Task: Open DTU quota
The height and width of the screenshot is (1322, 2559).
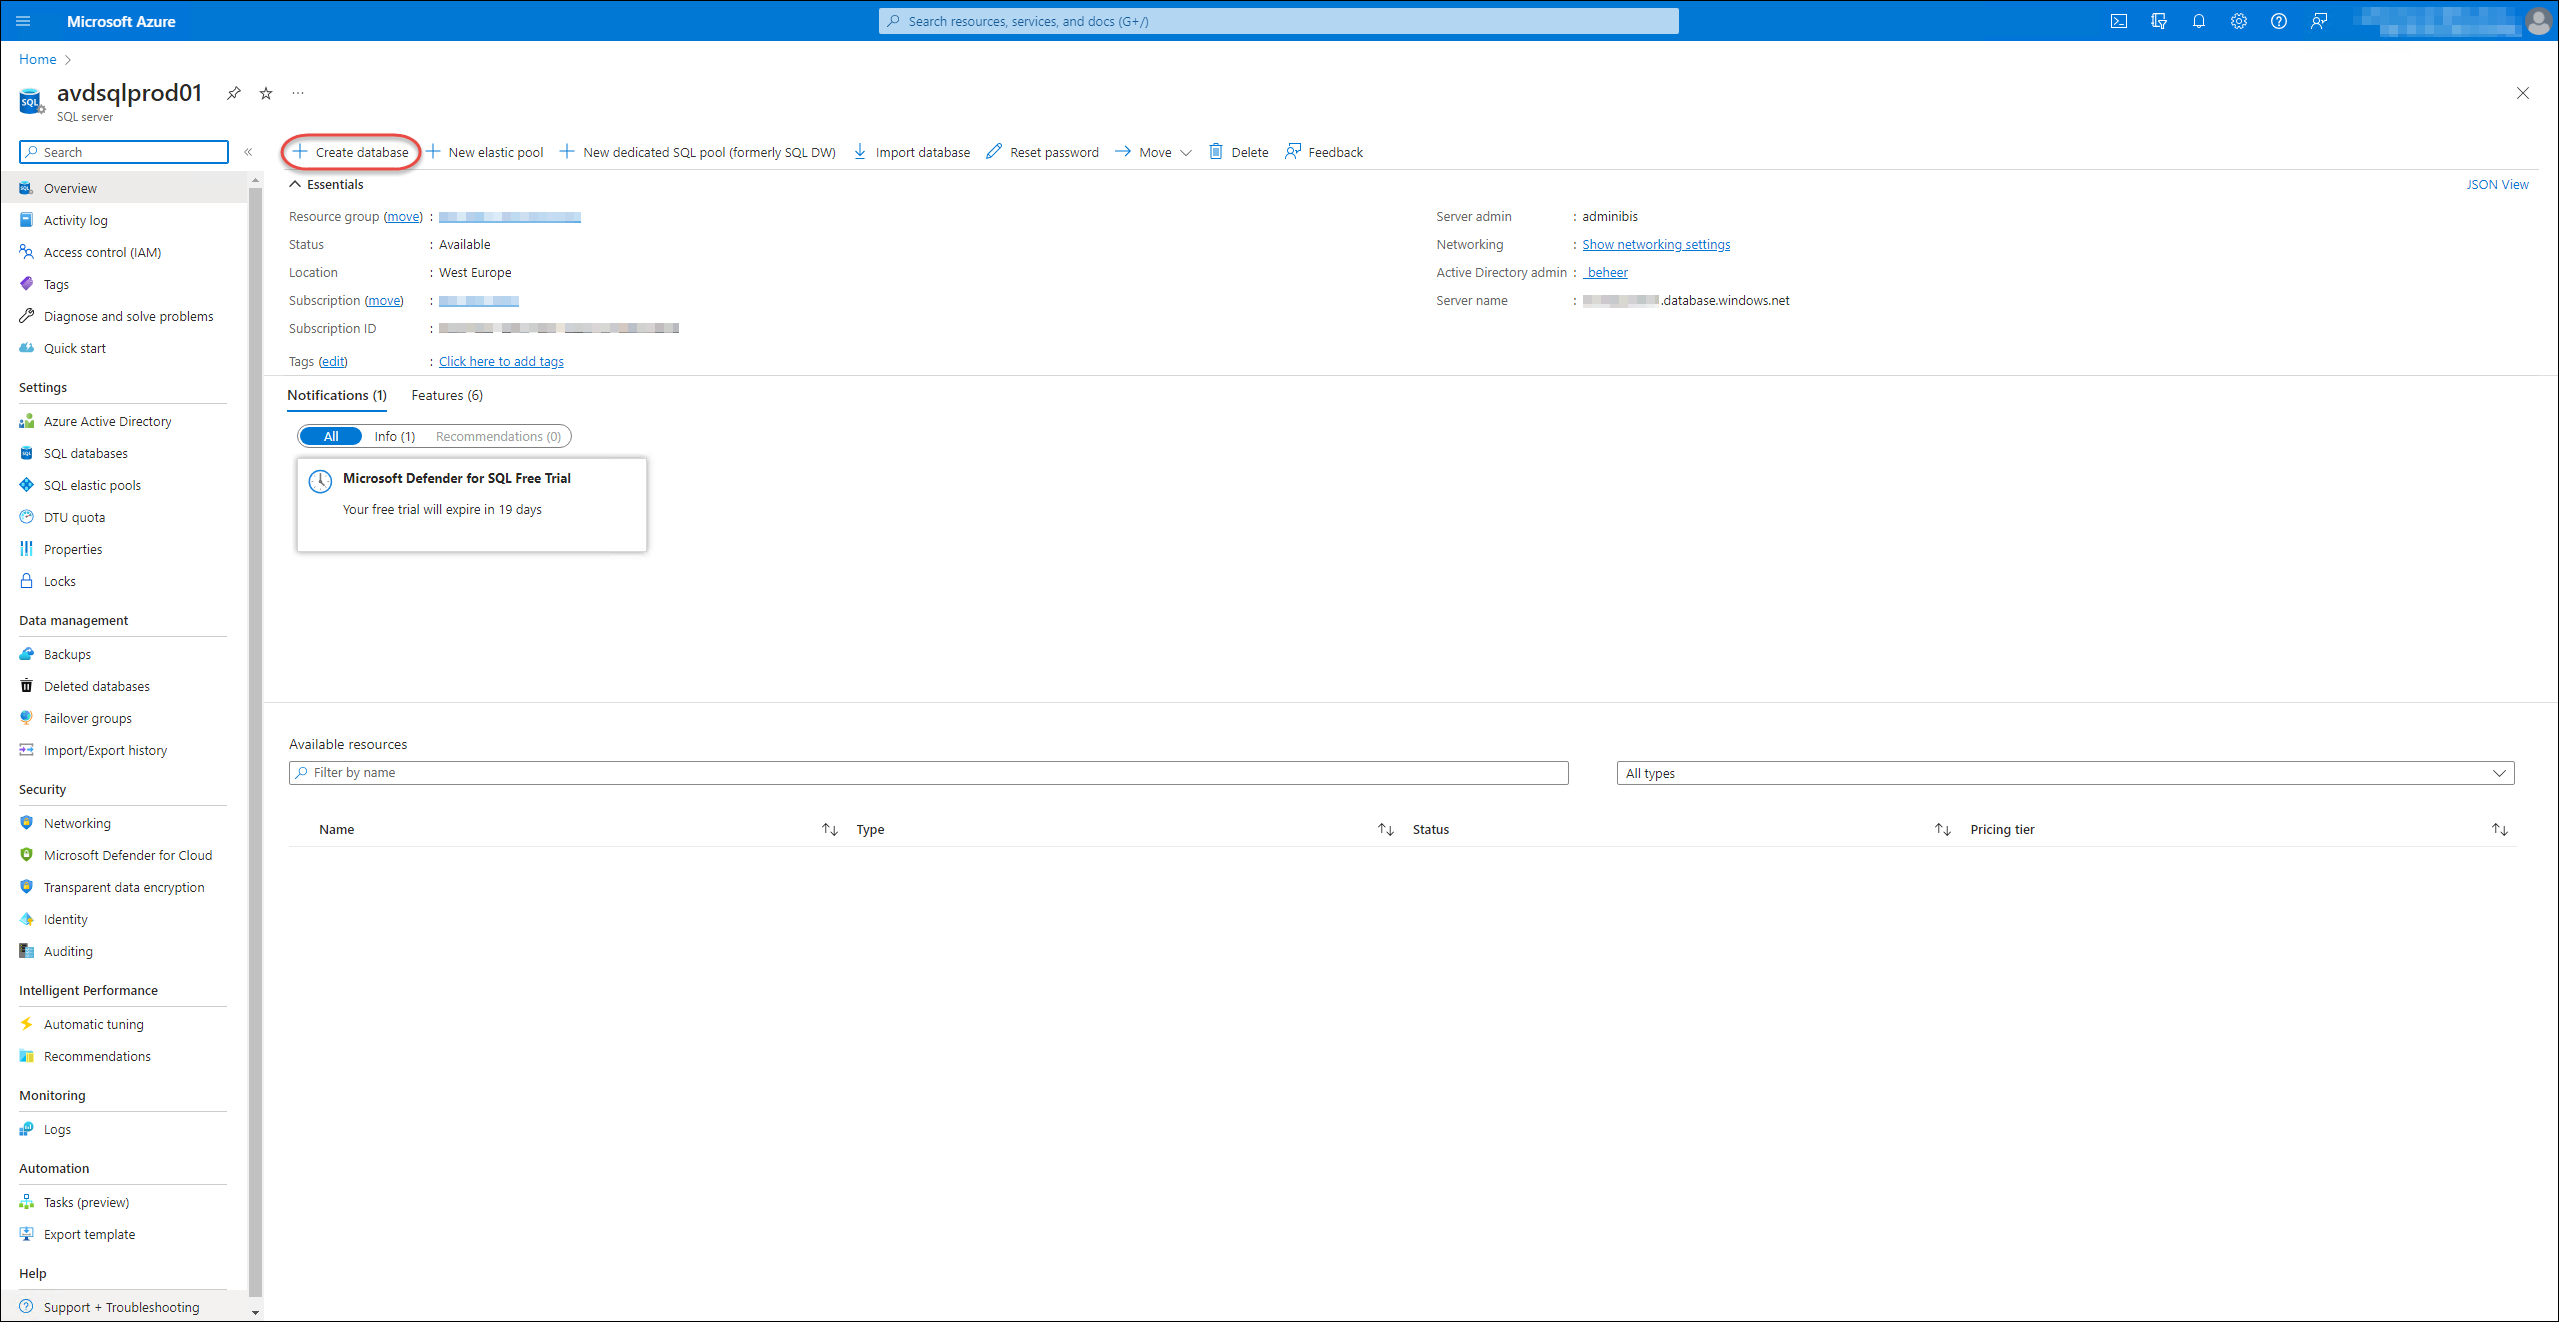Action: coord(124,517)
